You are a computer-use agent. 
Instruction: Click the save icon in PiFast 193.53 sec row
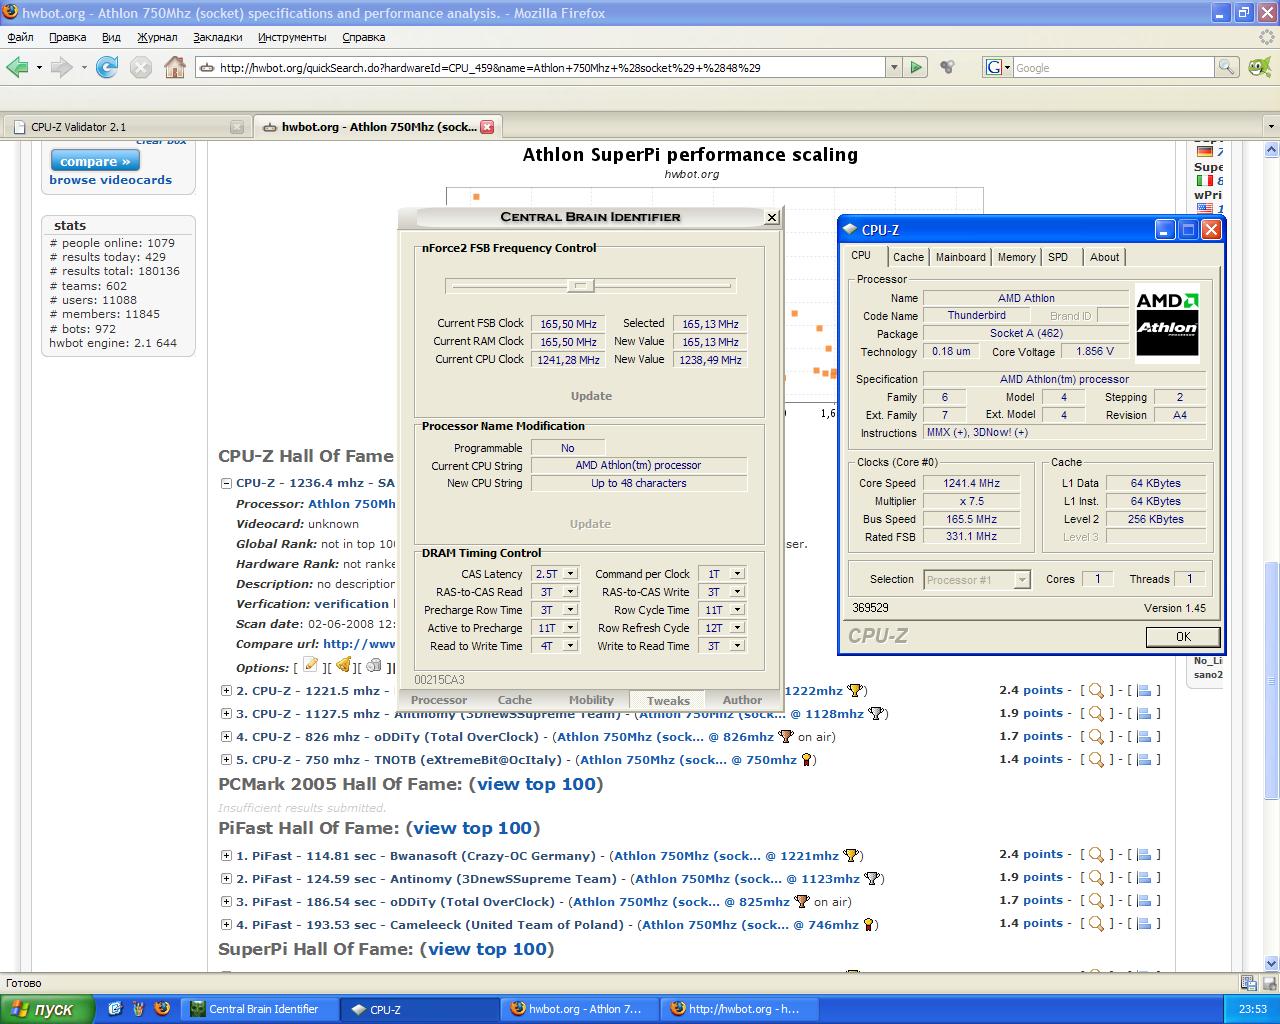(x=1144, y=923)
